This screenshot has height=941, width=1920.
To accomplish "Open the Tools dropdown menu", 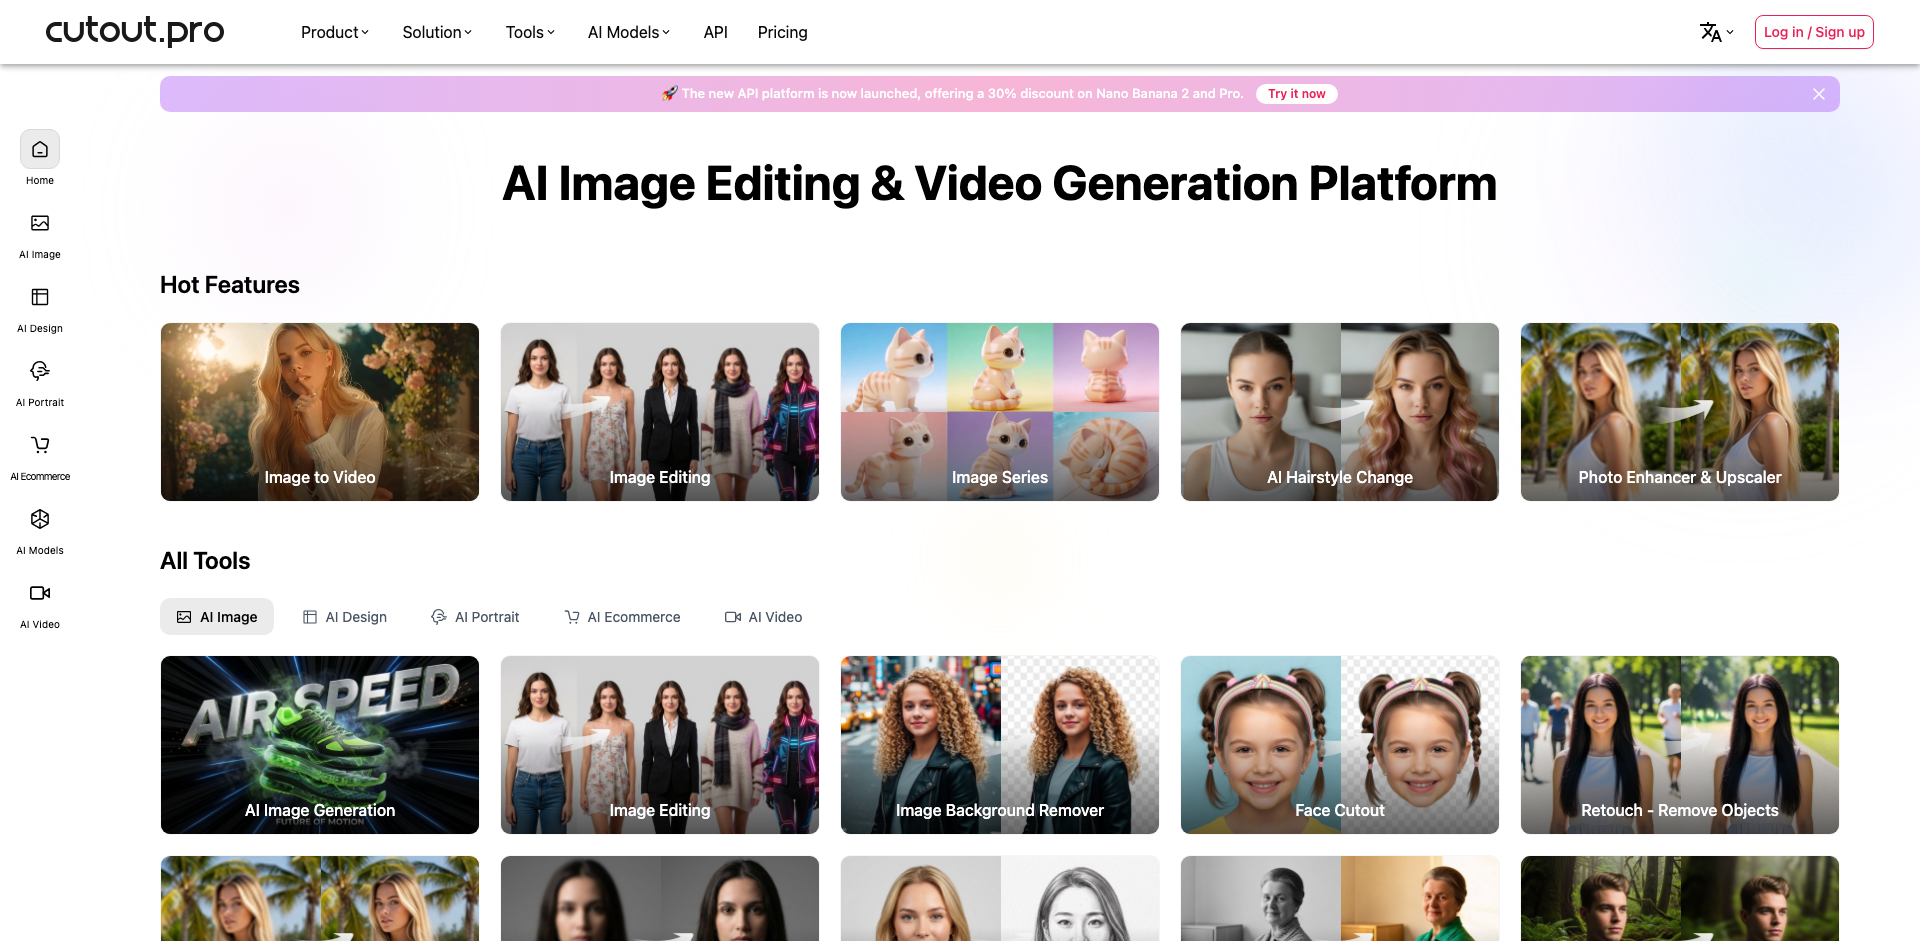I will pyautogui.click(x=529, y=33).
